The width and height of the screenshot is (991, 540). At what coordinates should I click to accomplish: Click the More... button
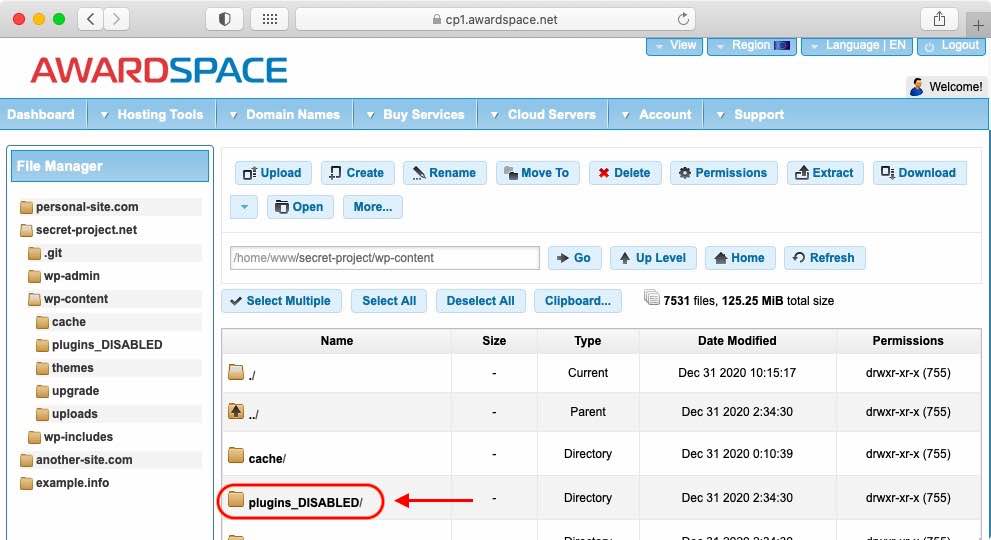tap(372, 207)
